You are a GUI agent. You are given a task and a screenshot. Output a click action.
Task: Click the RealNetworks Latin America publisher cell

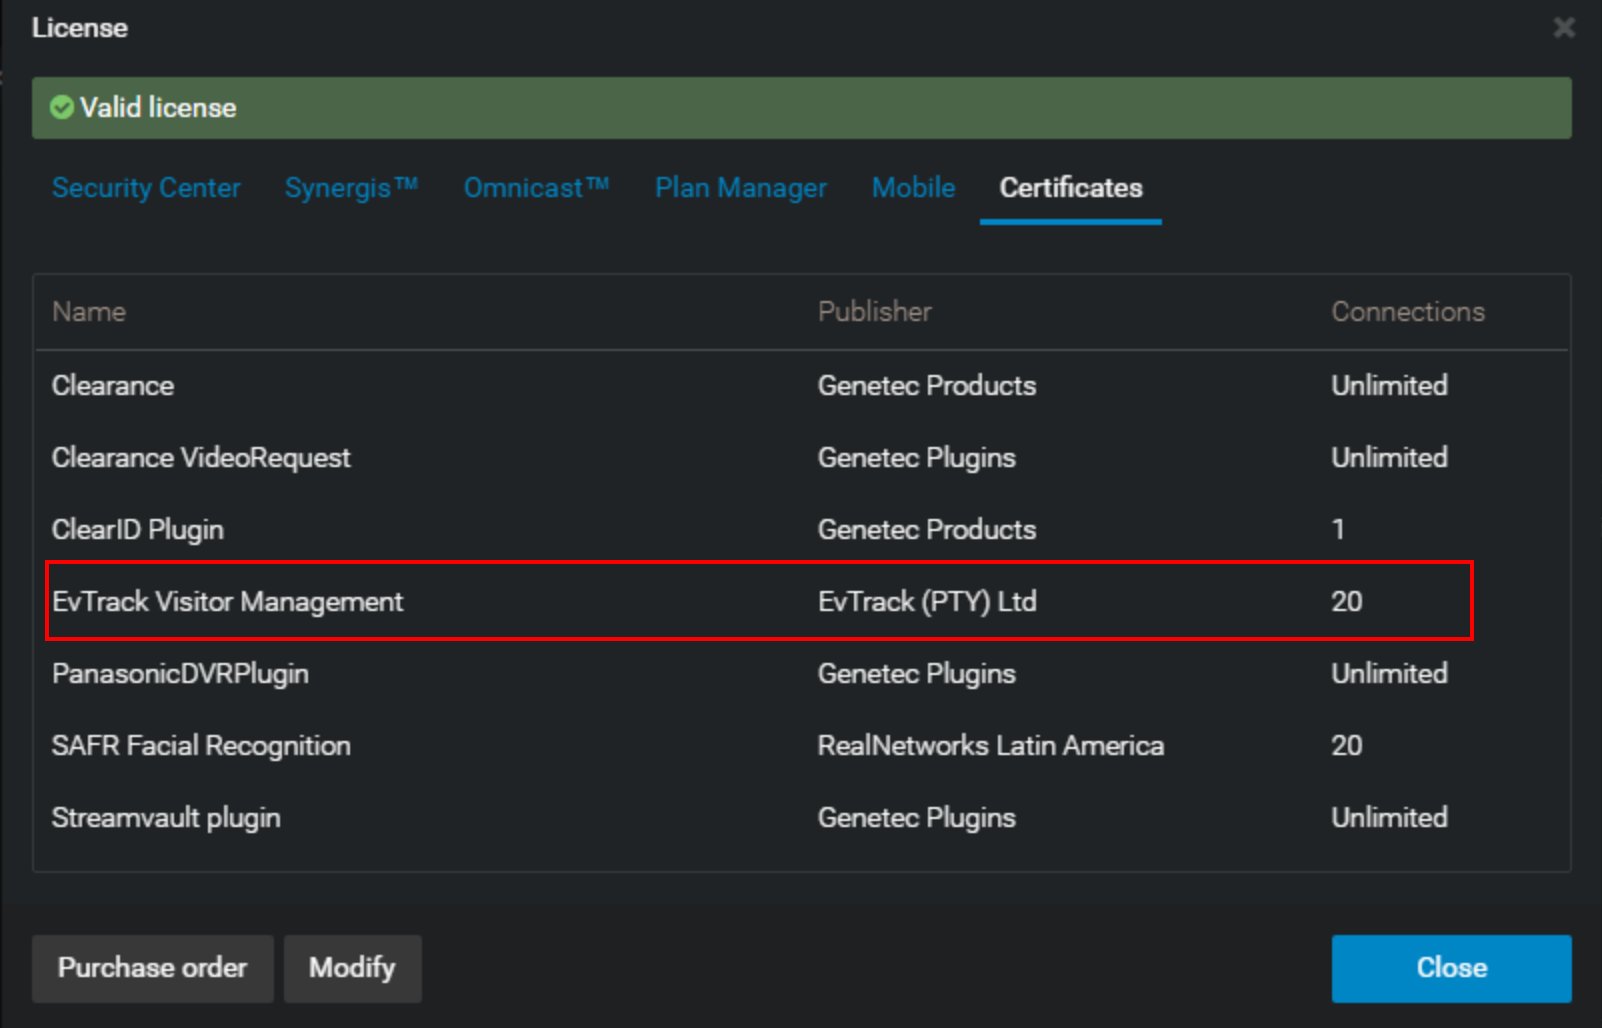click(991, 746)
